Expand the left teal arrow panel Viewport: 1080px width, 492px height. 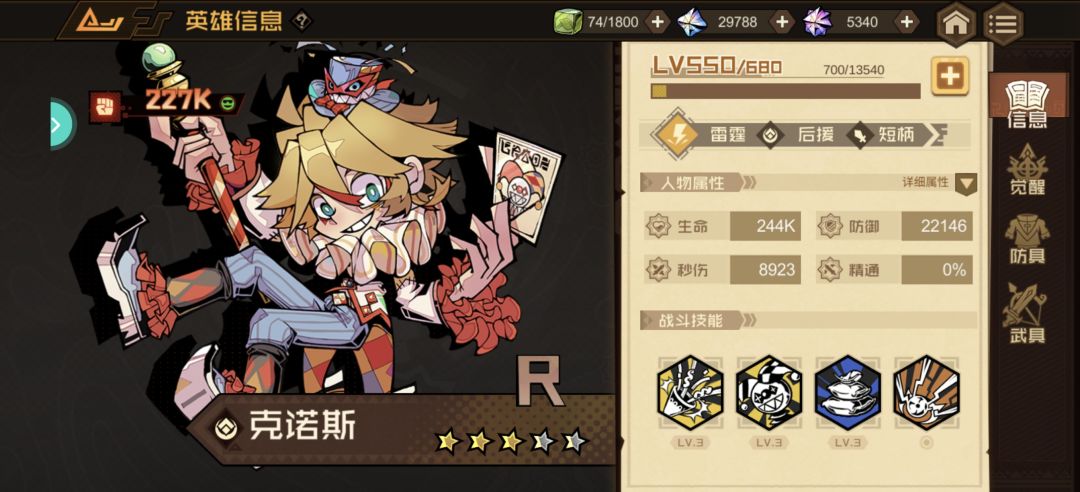coord(62,124)
